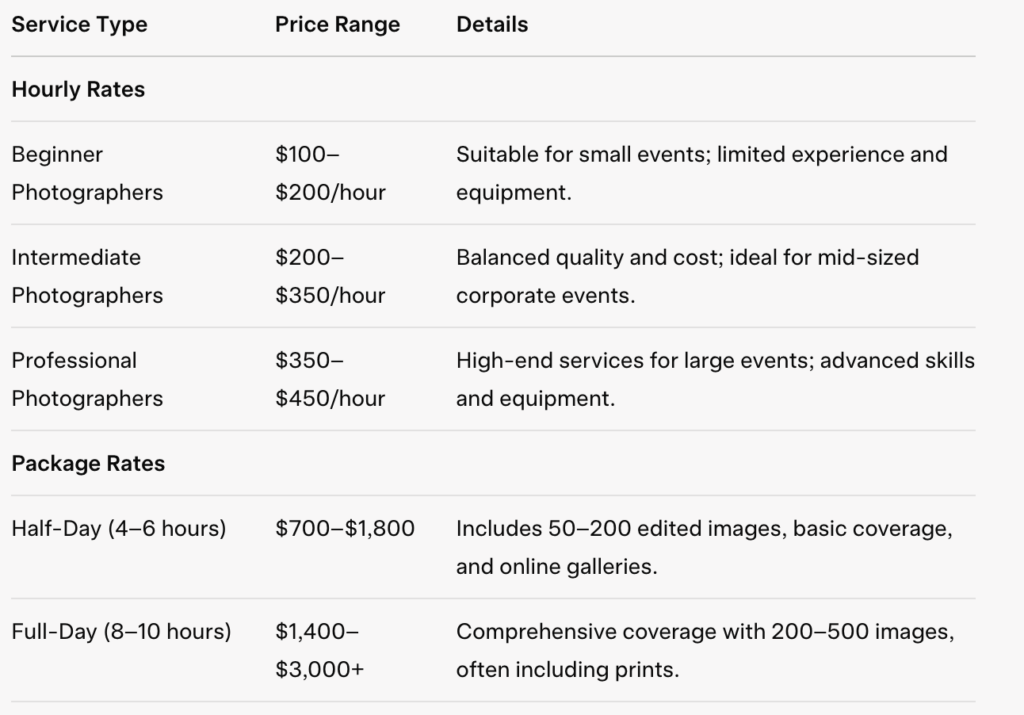Click the Price Range column header
Image resolution: width=1024 pixels, height=715 pixels.
point(337,25)
